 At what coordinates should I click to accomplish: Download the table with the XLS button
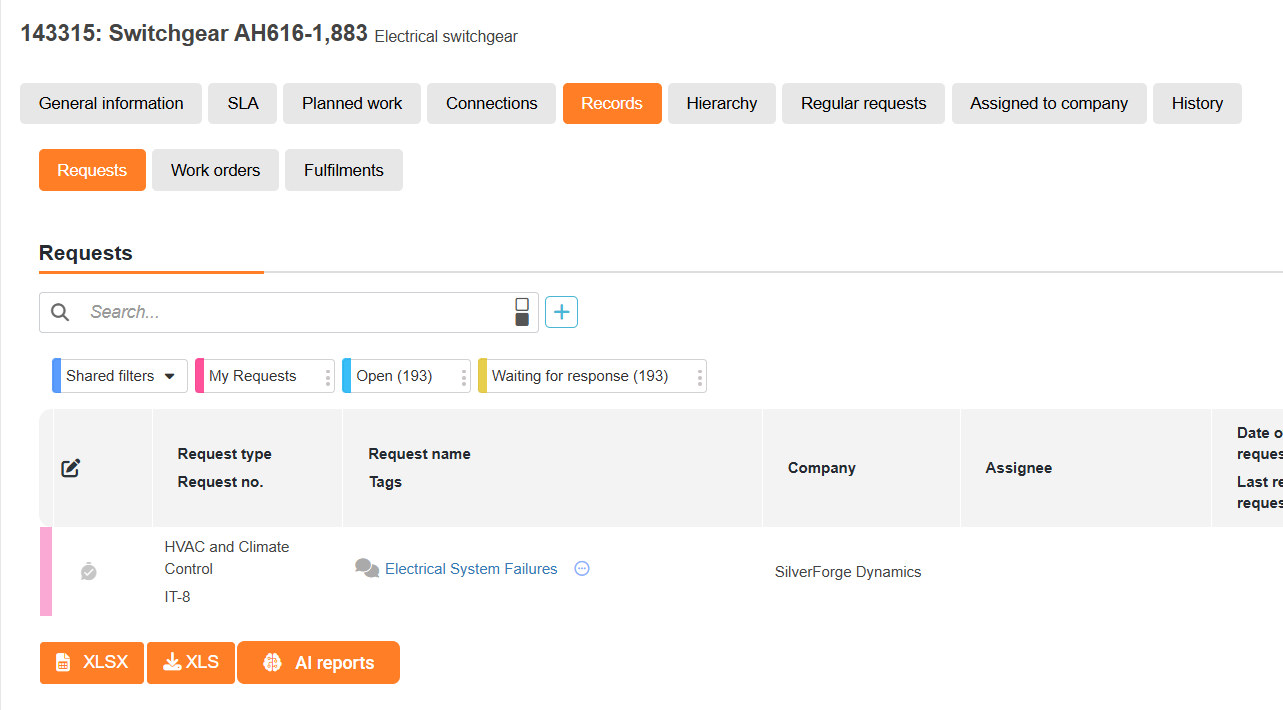(191, 662)
